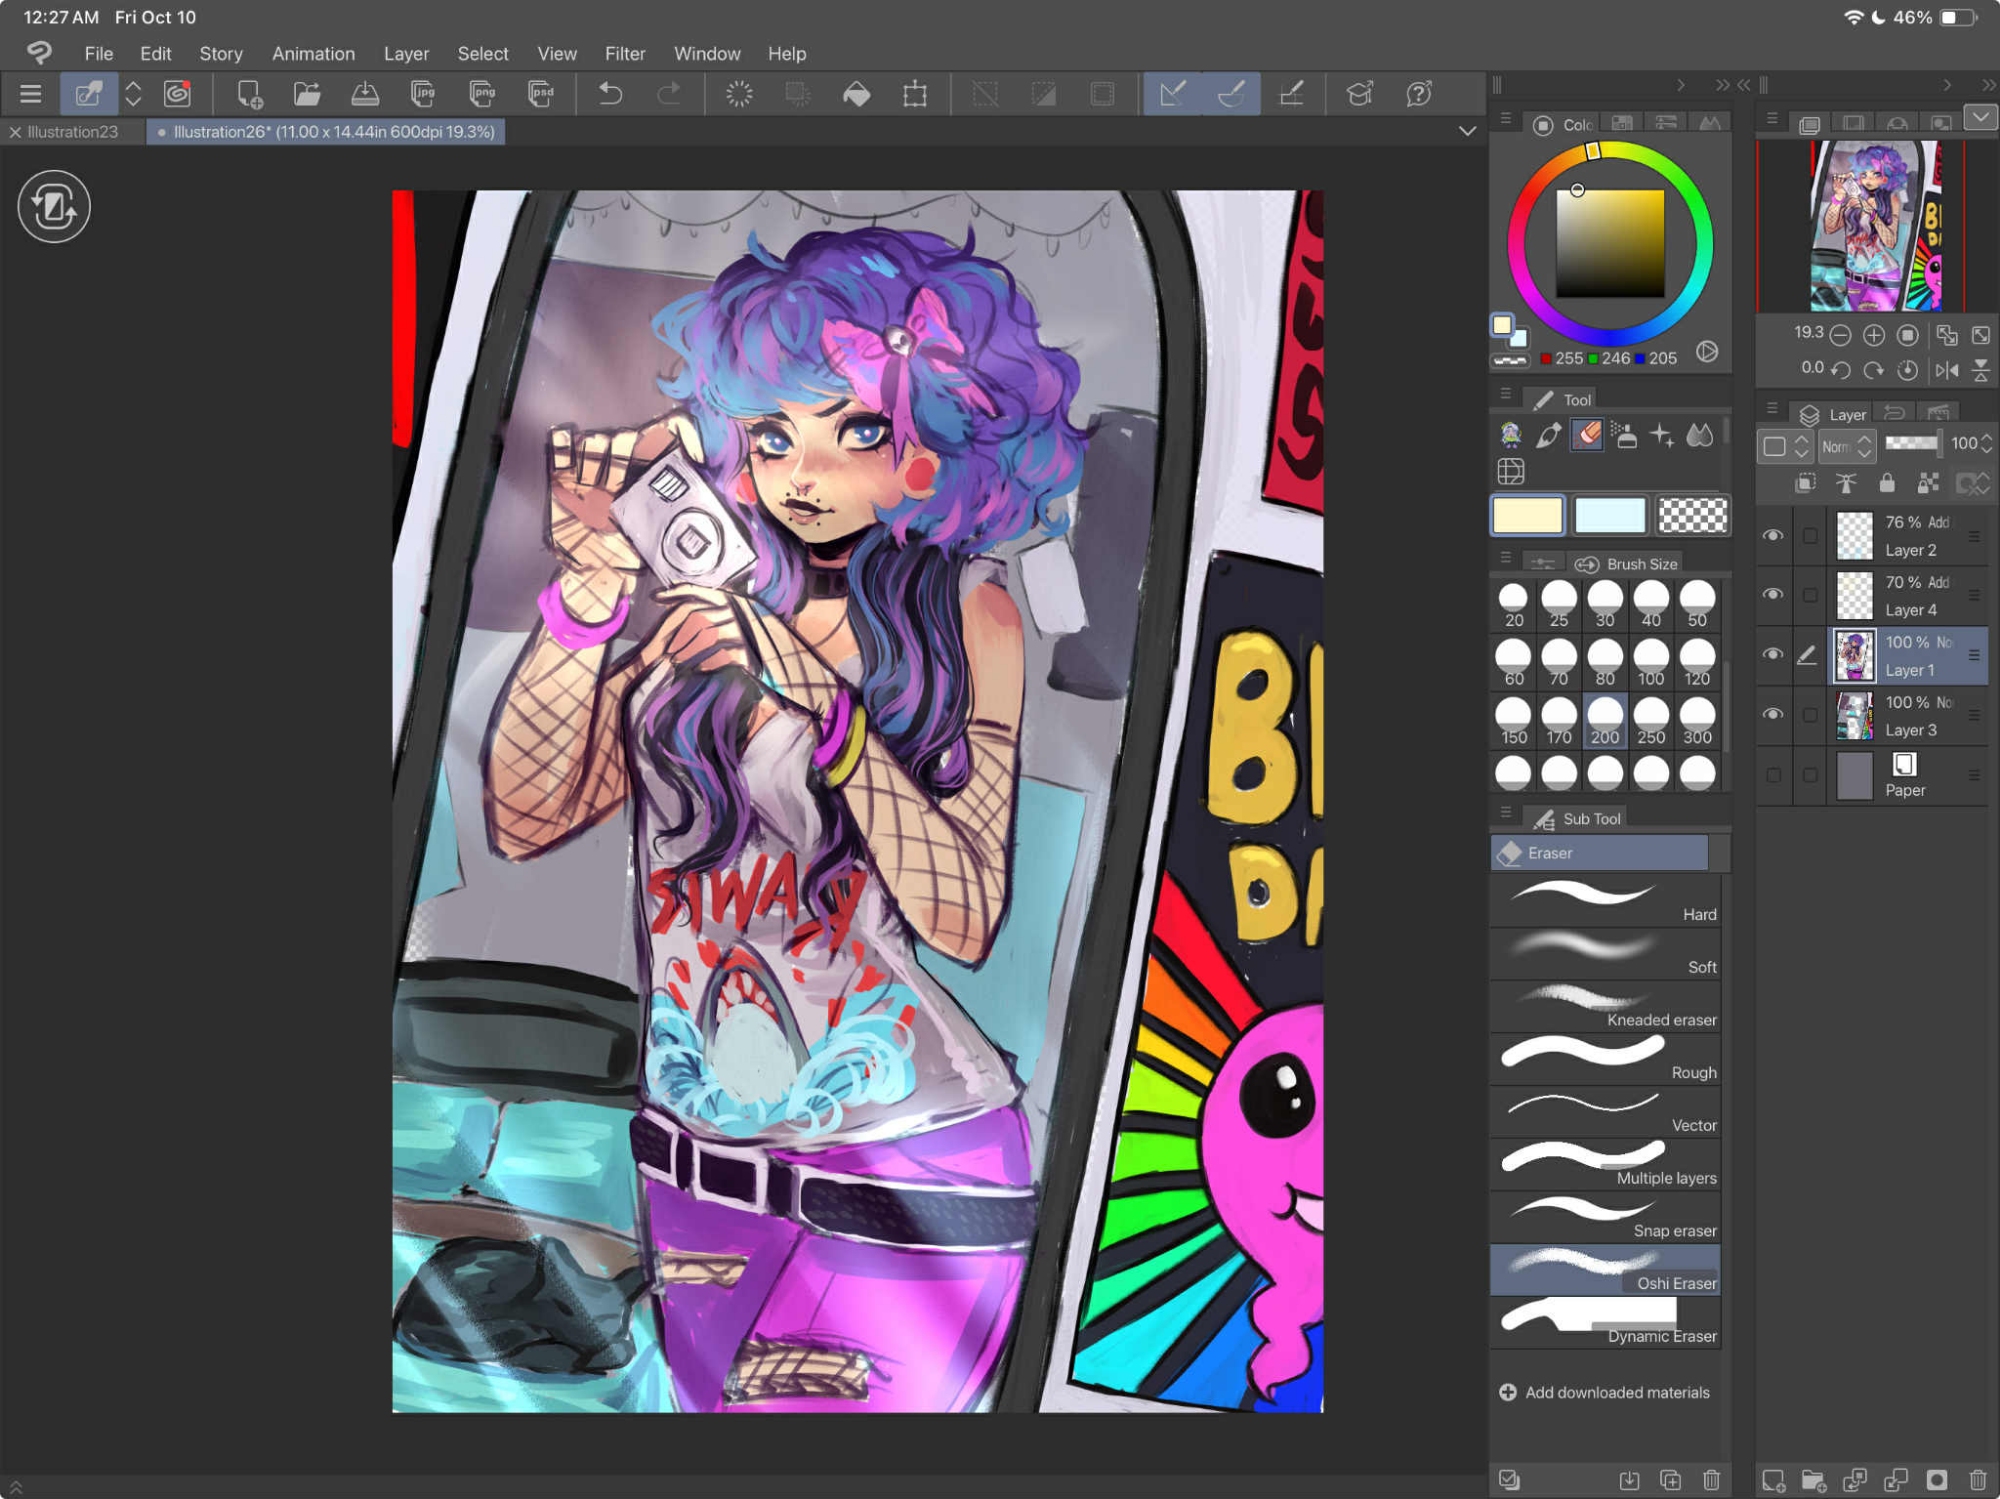Click the Undo arrow in toolbar
This screenshot has width=2000, height=1499.
[610, 94]
